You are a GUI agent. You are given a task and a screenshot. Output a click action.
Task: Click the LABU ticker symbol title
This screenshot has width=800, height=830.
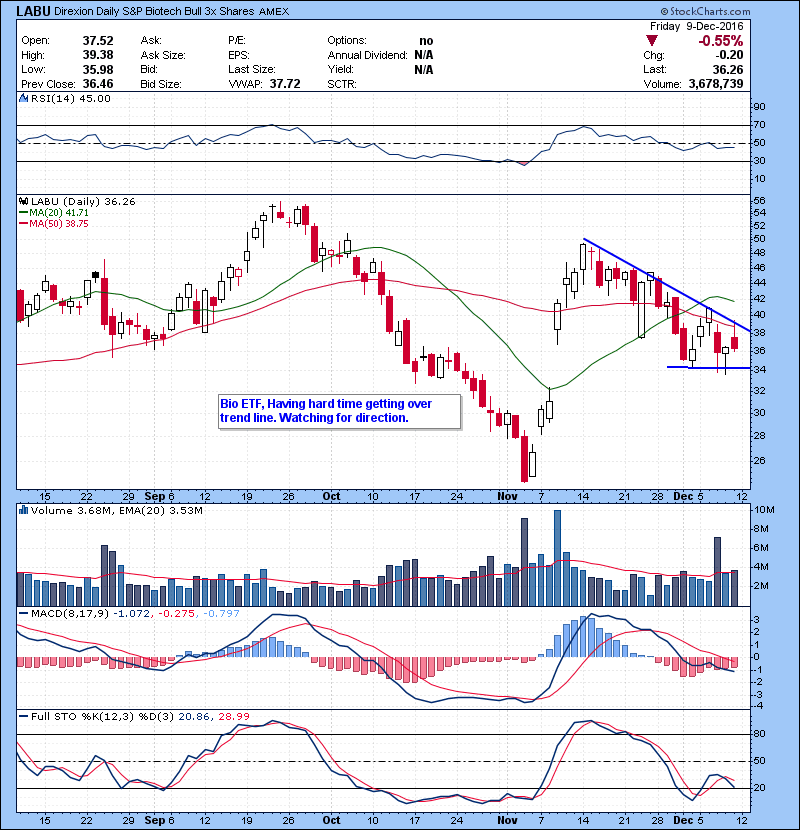[x=33, y=11]
